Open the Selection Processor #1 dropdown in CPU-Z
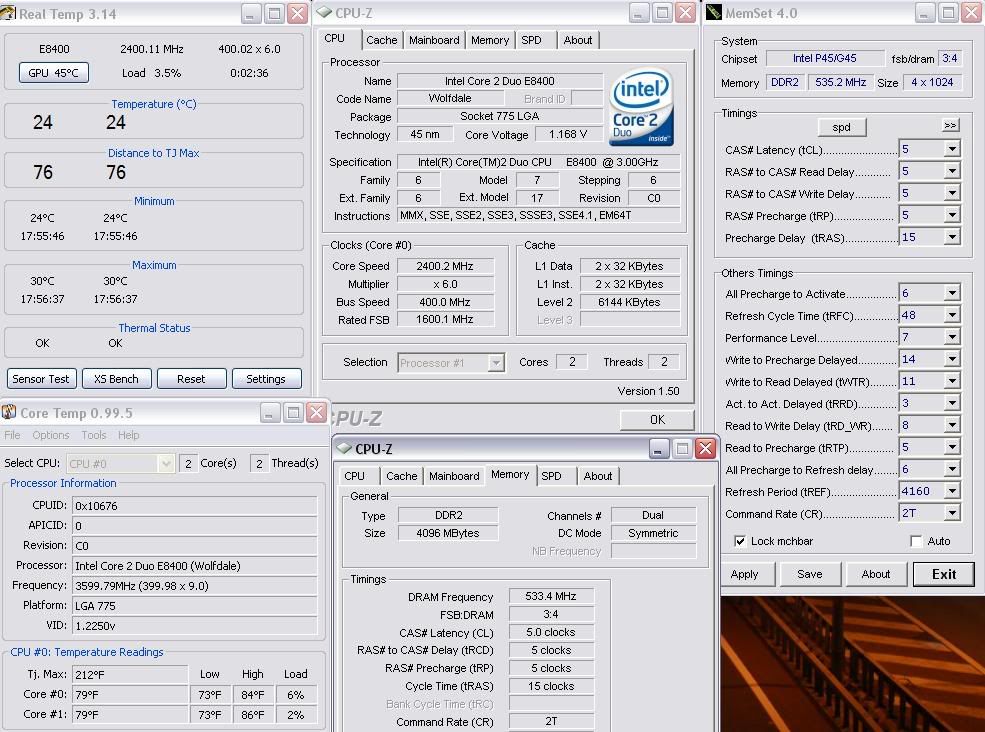This screenshot has height=732, width=985. click(496, 363)
